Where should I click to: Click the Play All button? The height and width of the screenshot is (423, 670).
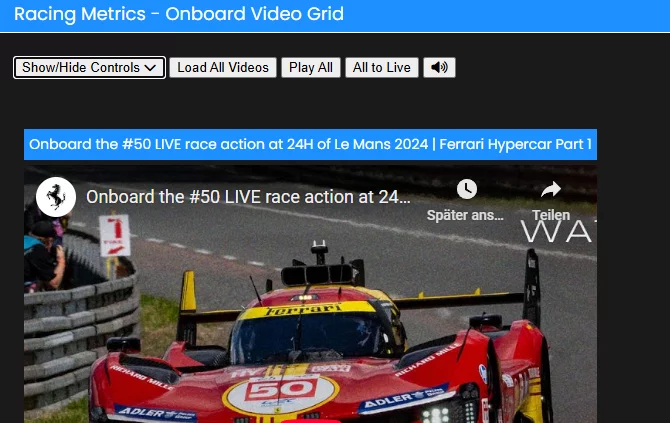[311, 68]
